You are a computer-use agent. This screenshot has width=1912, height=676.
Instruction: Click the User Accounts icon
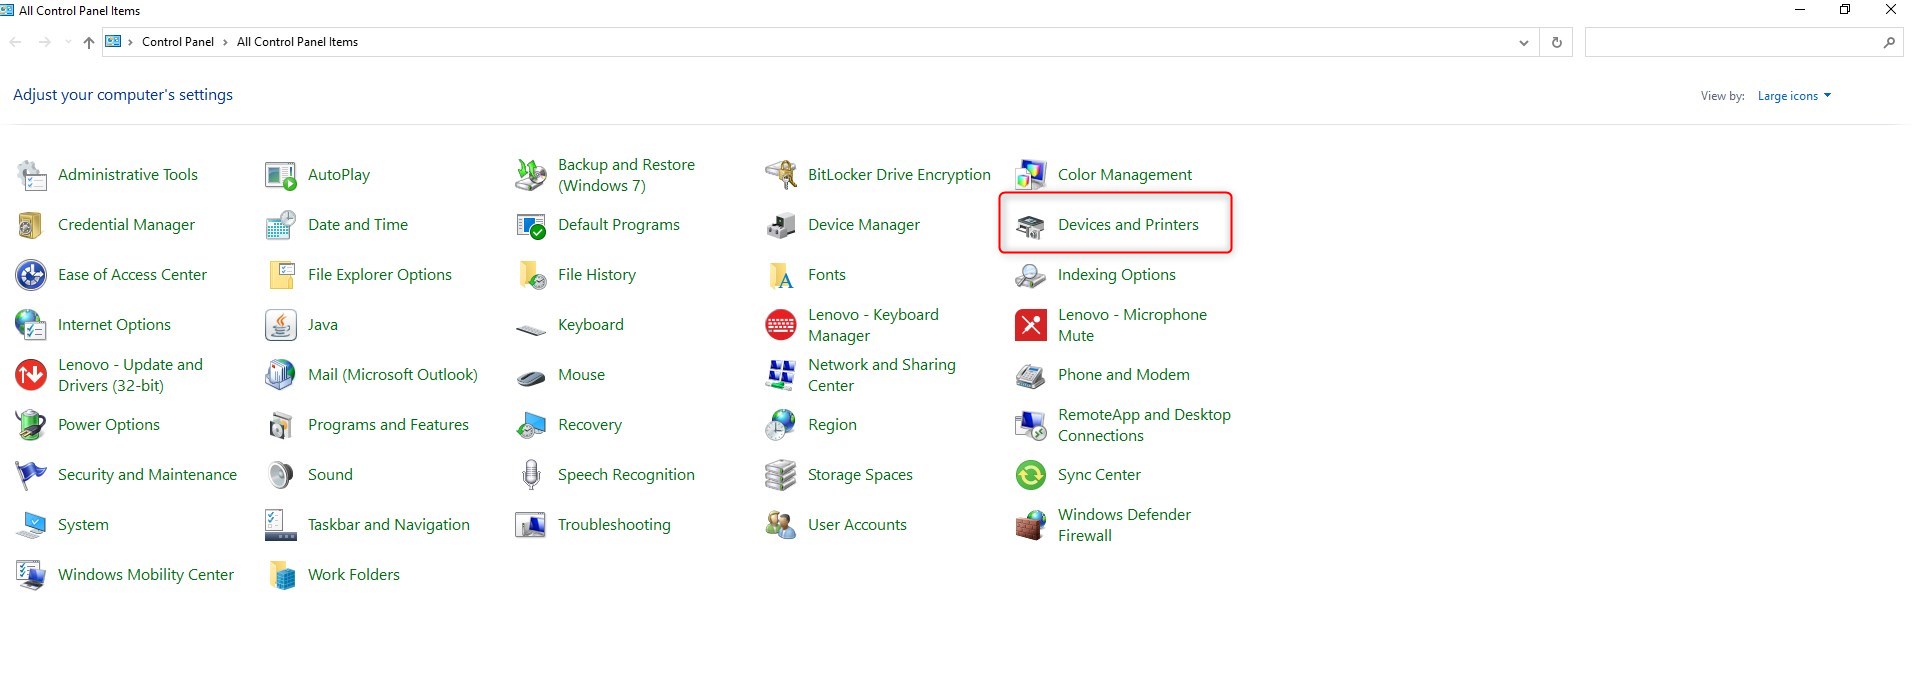781,525
